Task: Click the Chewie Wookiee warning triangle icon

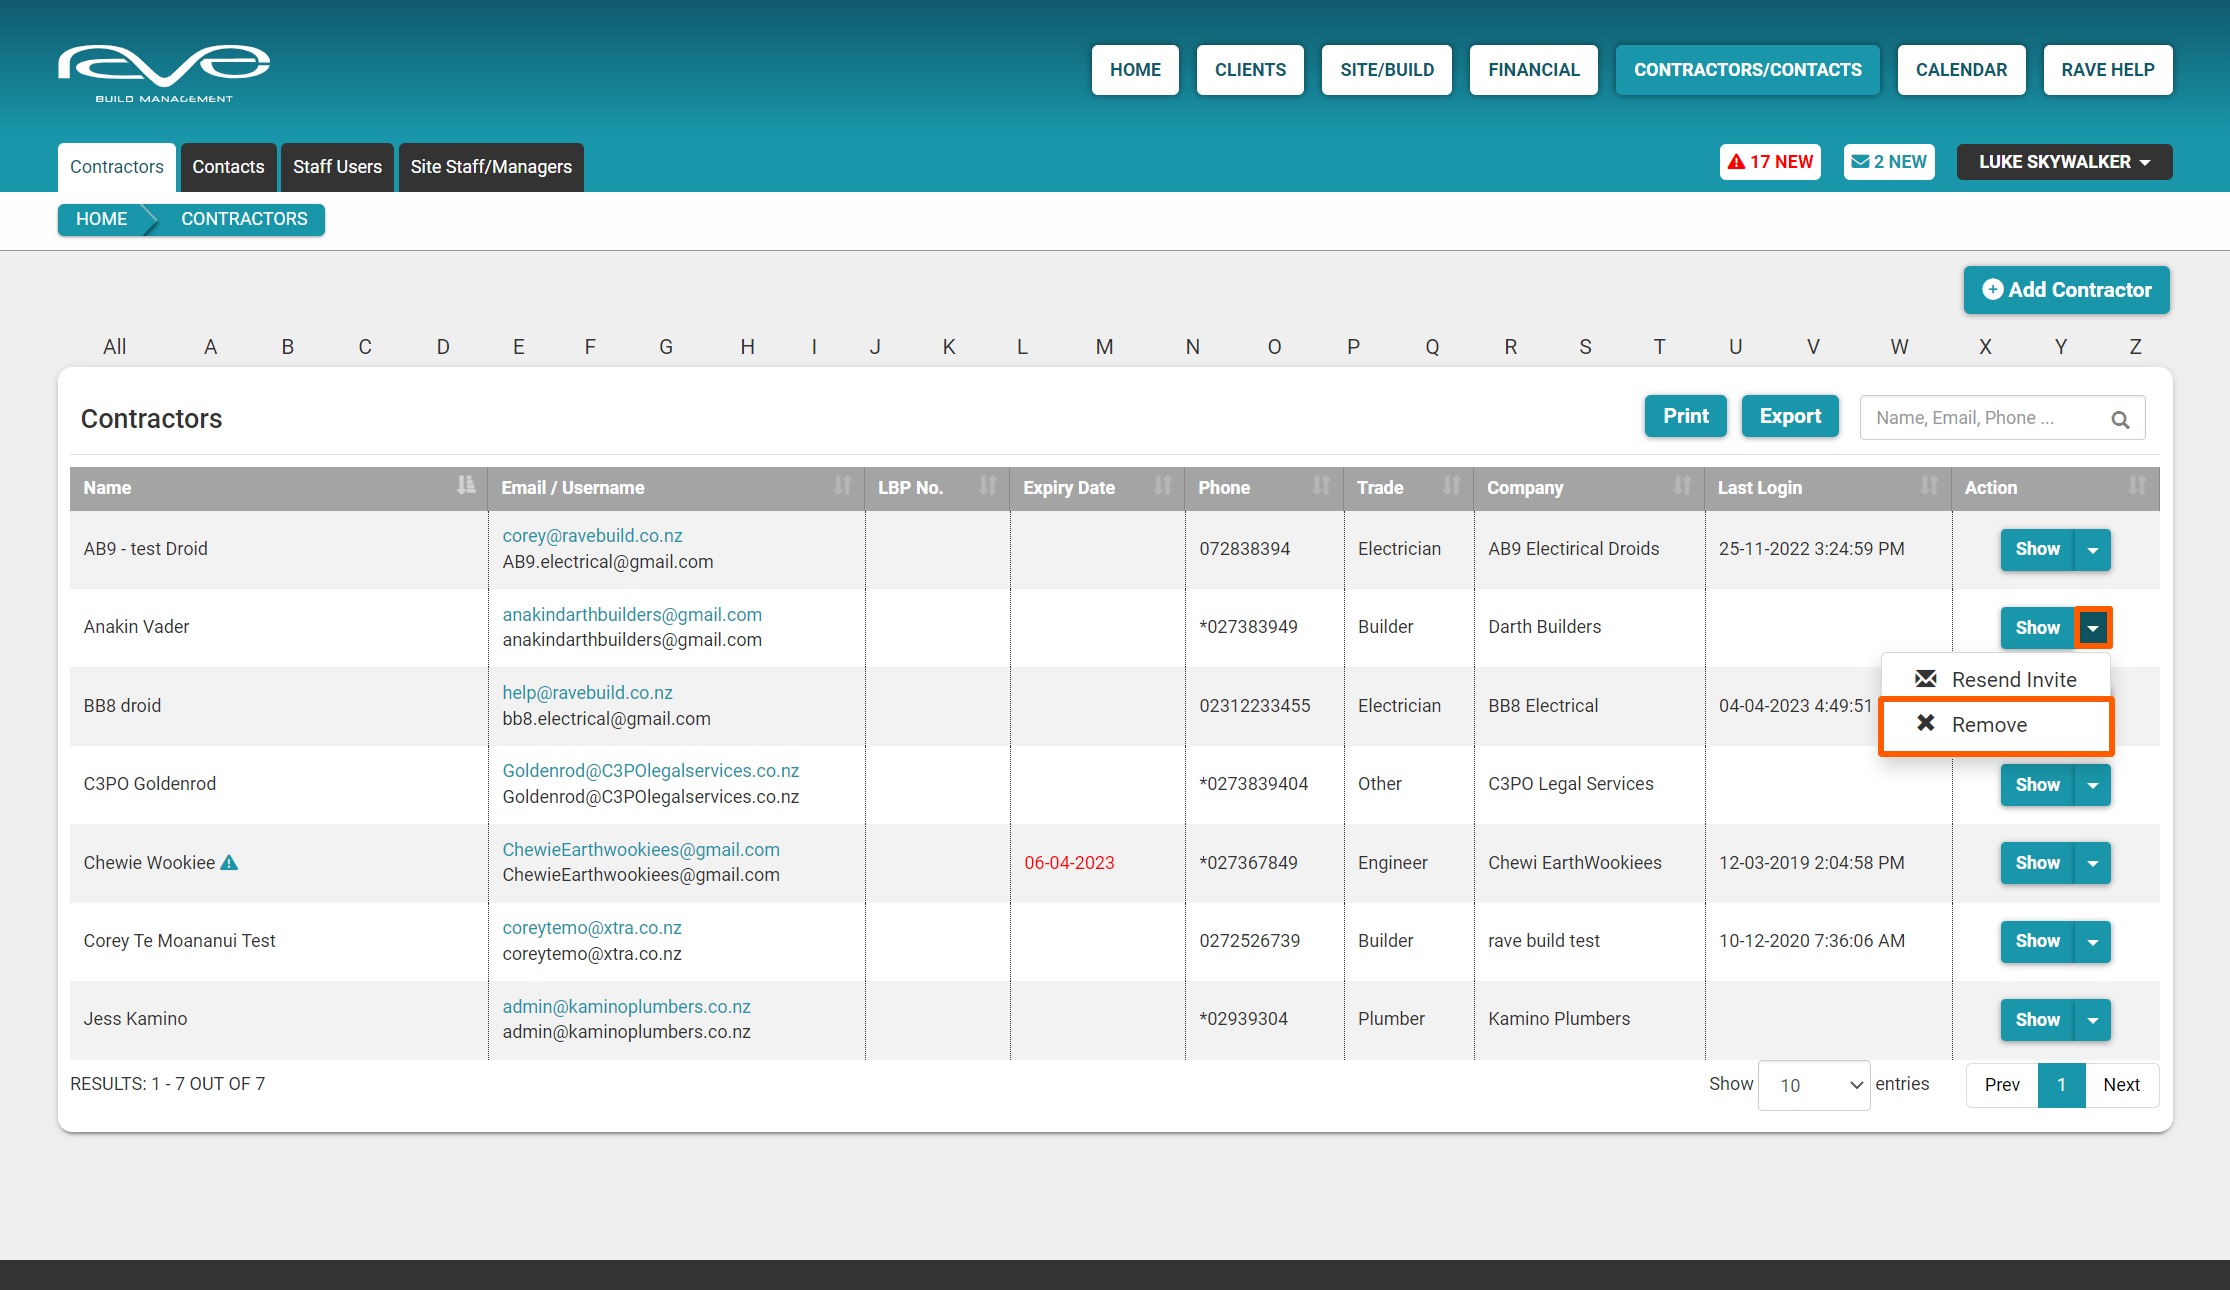Action: (x=229, y=862)
